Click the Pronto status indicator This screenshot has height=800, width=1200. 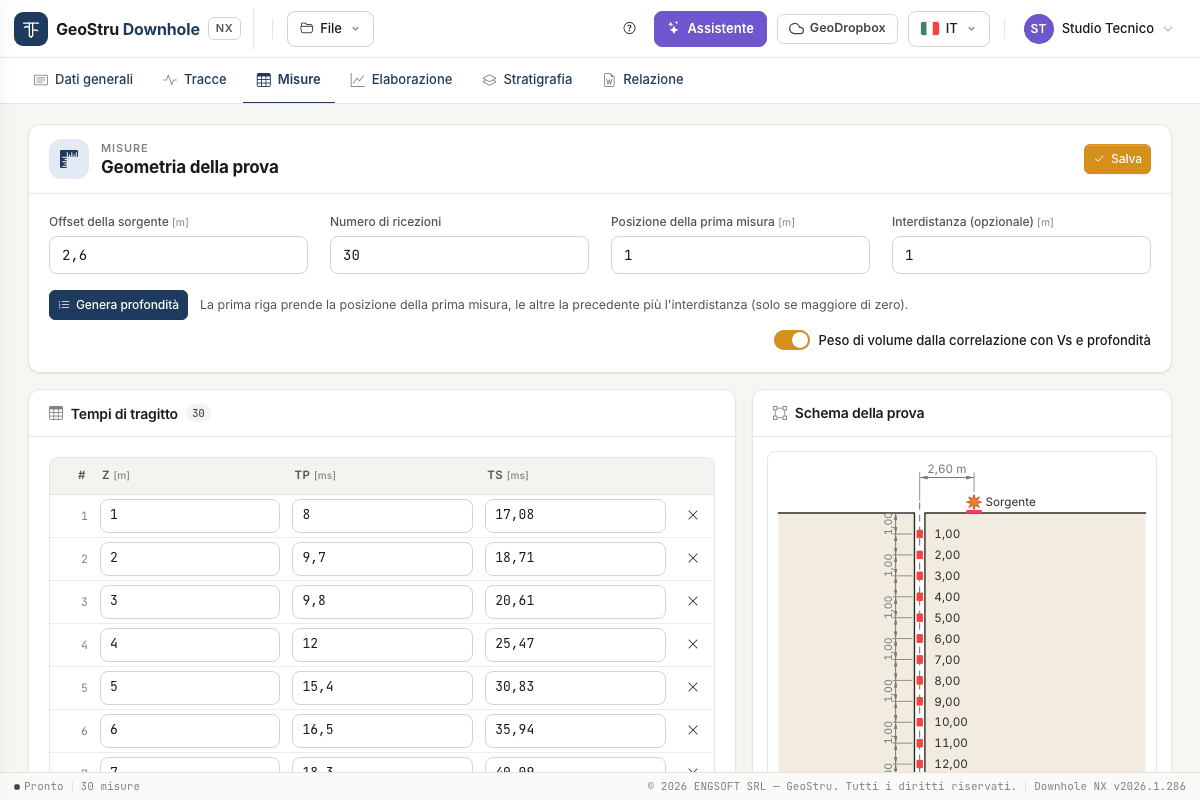click(39, 787)
